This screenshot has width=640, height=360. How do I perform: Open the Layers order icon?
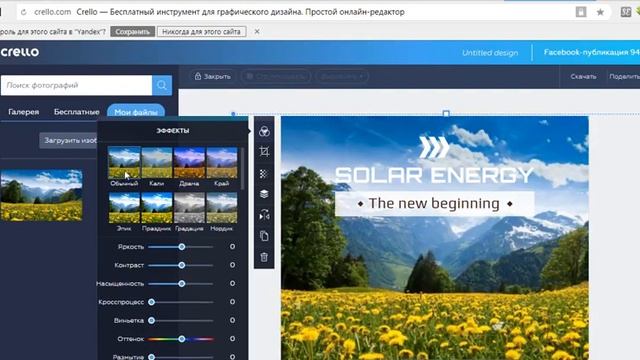(264, 194)
